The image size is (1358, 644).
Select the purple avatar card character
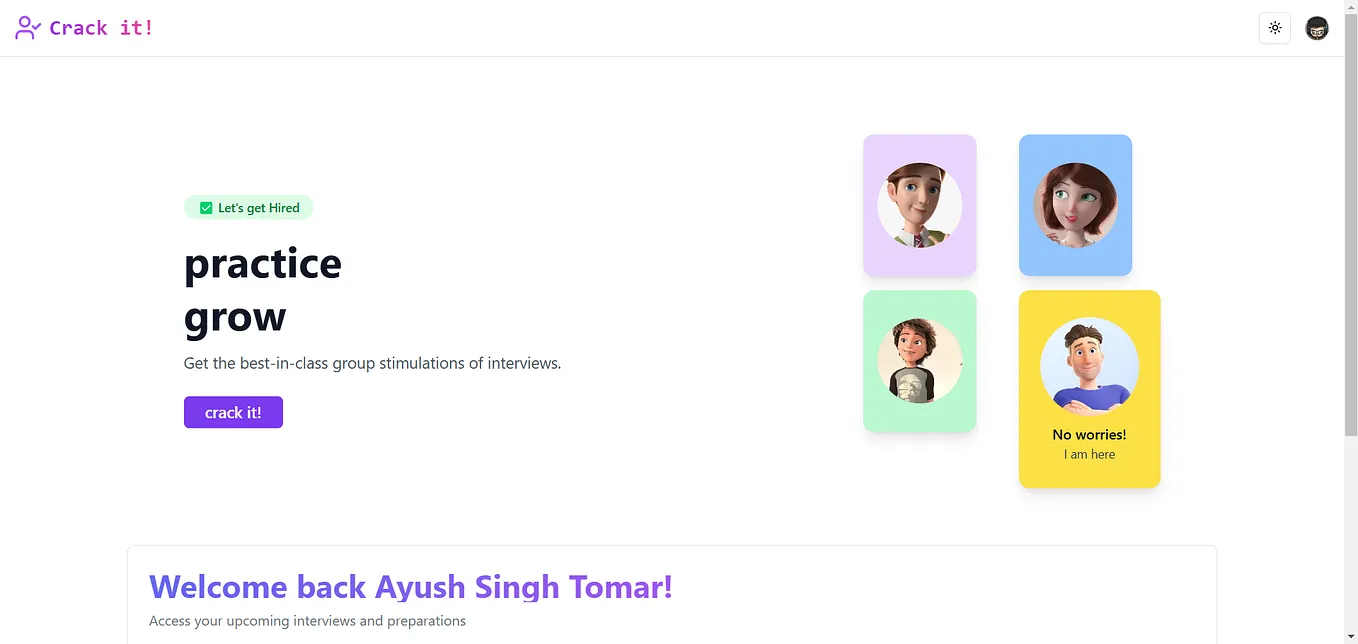point(919,204)
